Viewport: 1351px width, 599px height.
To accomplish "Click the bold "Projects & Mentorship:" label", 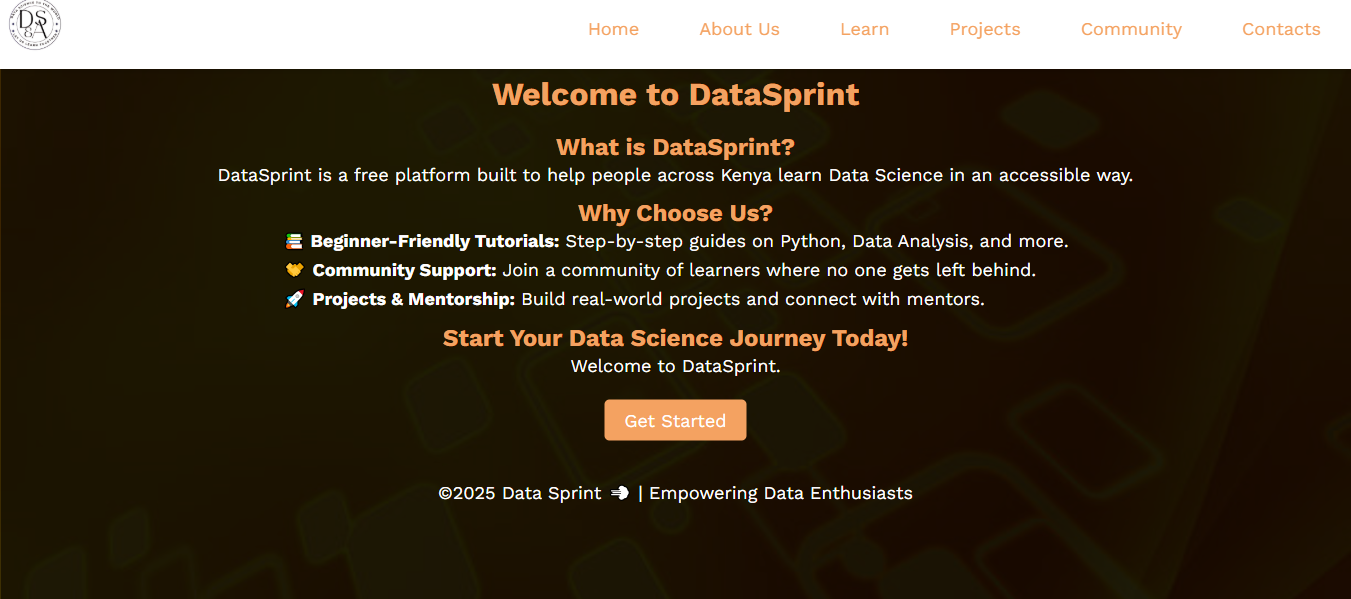I will (413, 299).
